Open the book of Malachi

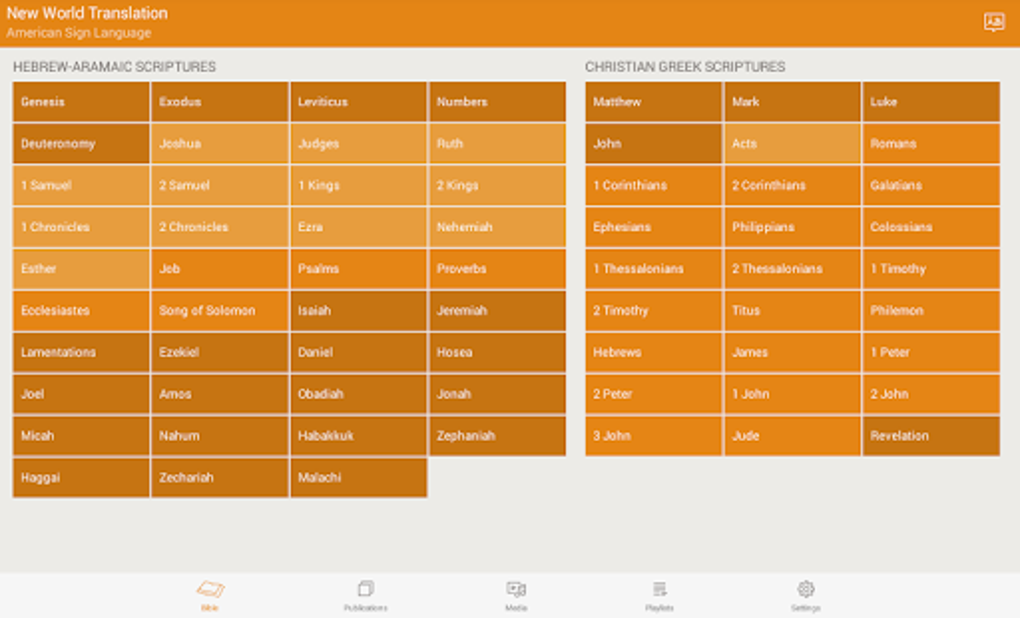359,477
